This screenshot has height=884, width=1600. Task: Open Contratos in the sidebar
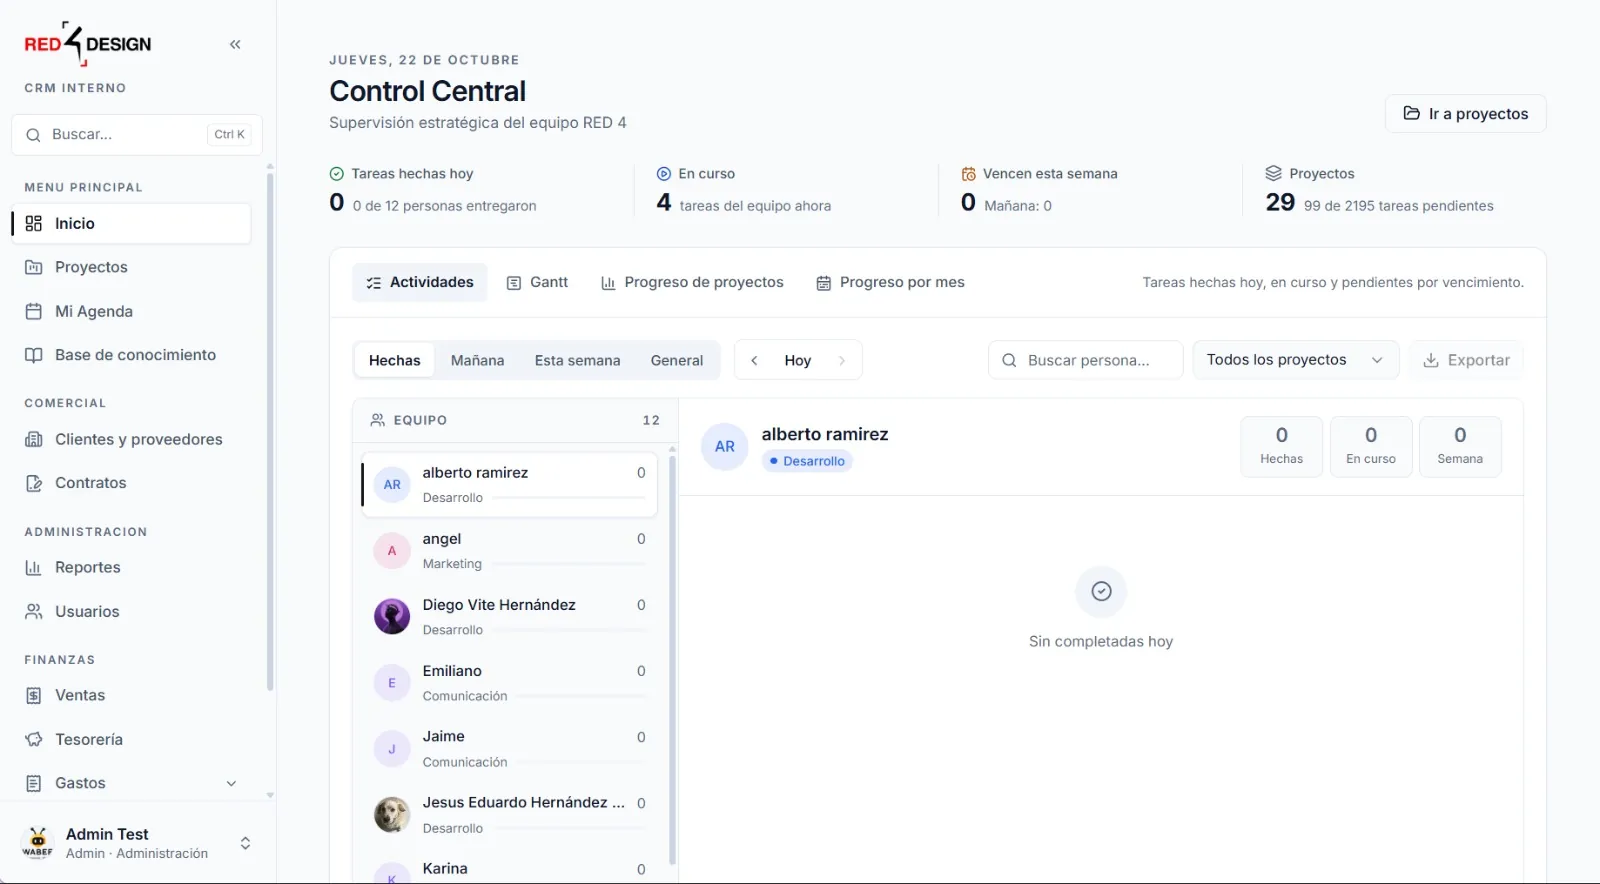pyautogui.click(x=131, y=483)
